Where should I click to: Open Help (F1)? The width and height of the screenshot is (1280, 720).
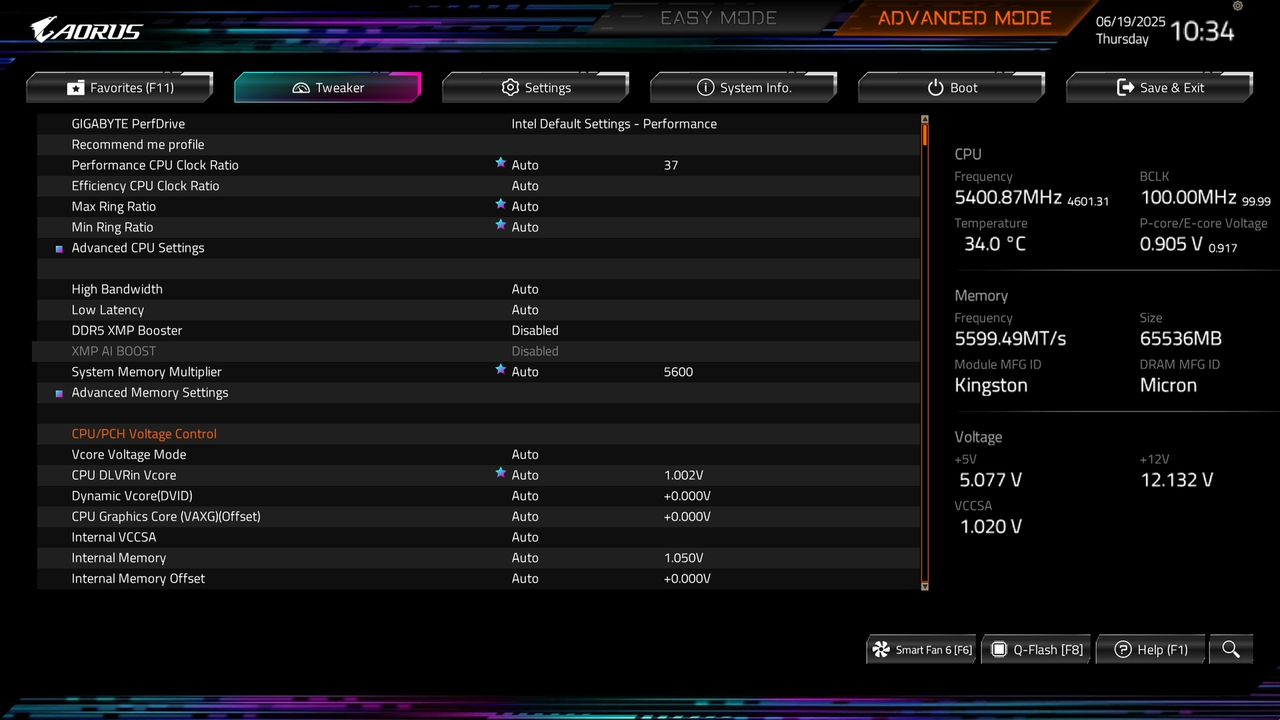1151,649
